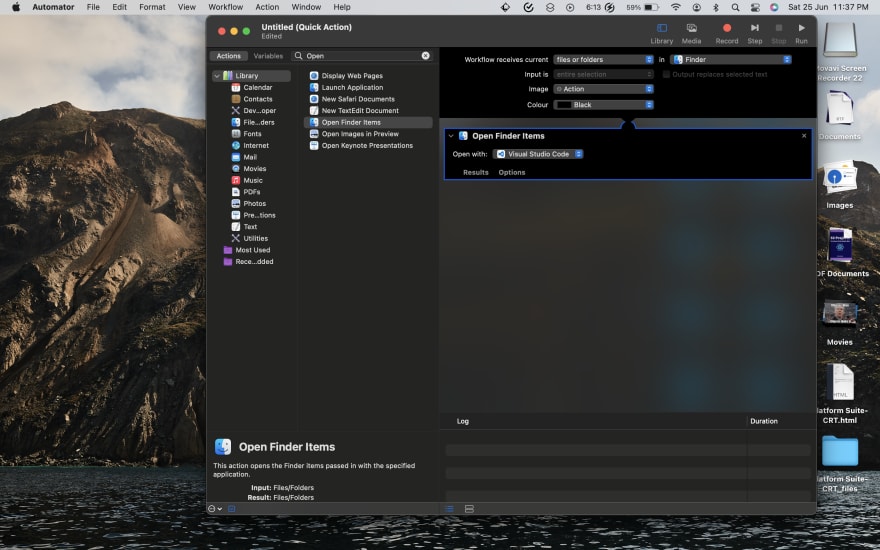
Task: Show Options of the action
Action: click(x=512, y=172)
